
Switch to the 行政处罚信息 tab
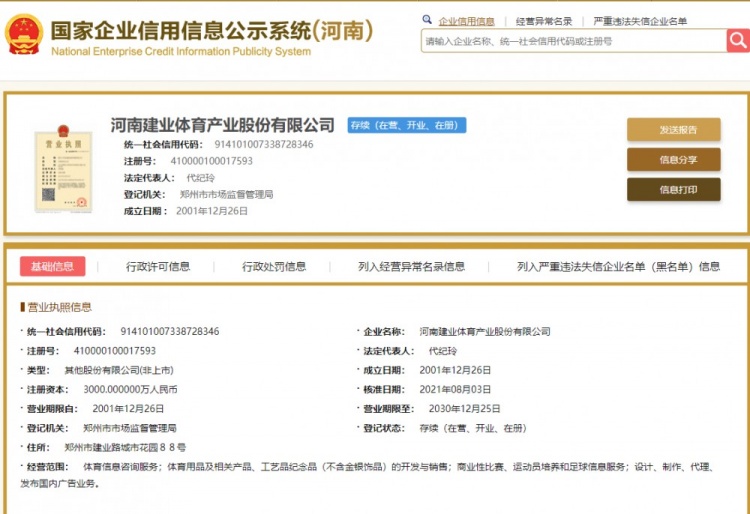coord(274,266)
